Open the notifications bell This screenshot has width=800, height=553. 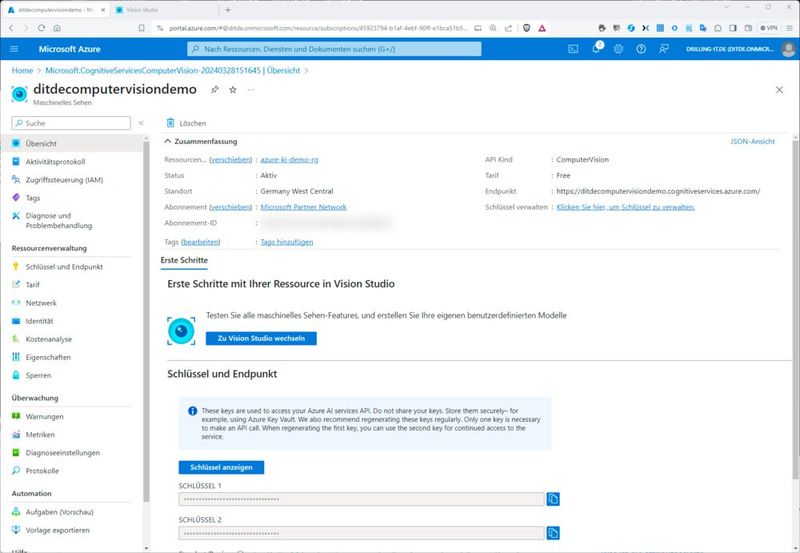coord(596,49)
